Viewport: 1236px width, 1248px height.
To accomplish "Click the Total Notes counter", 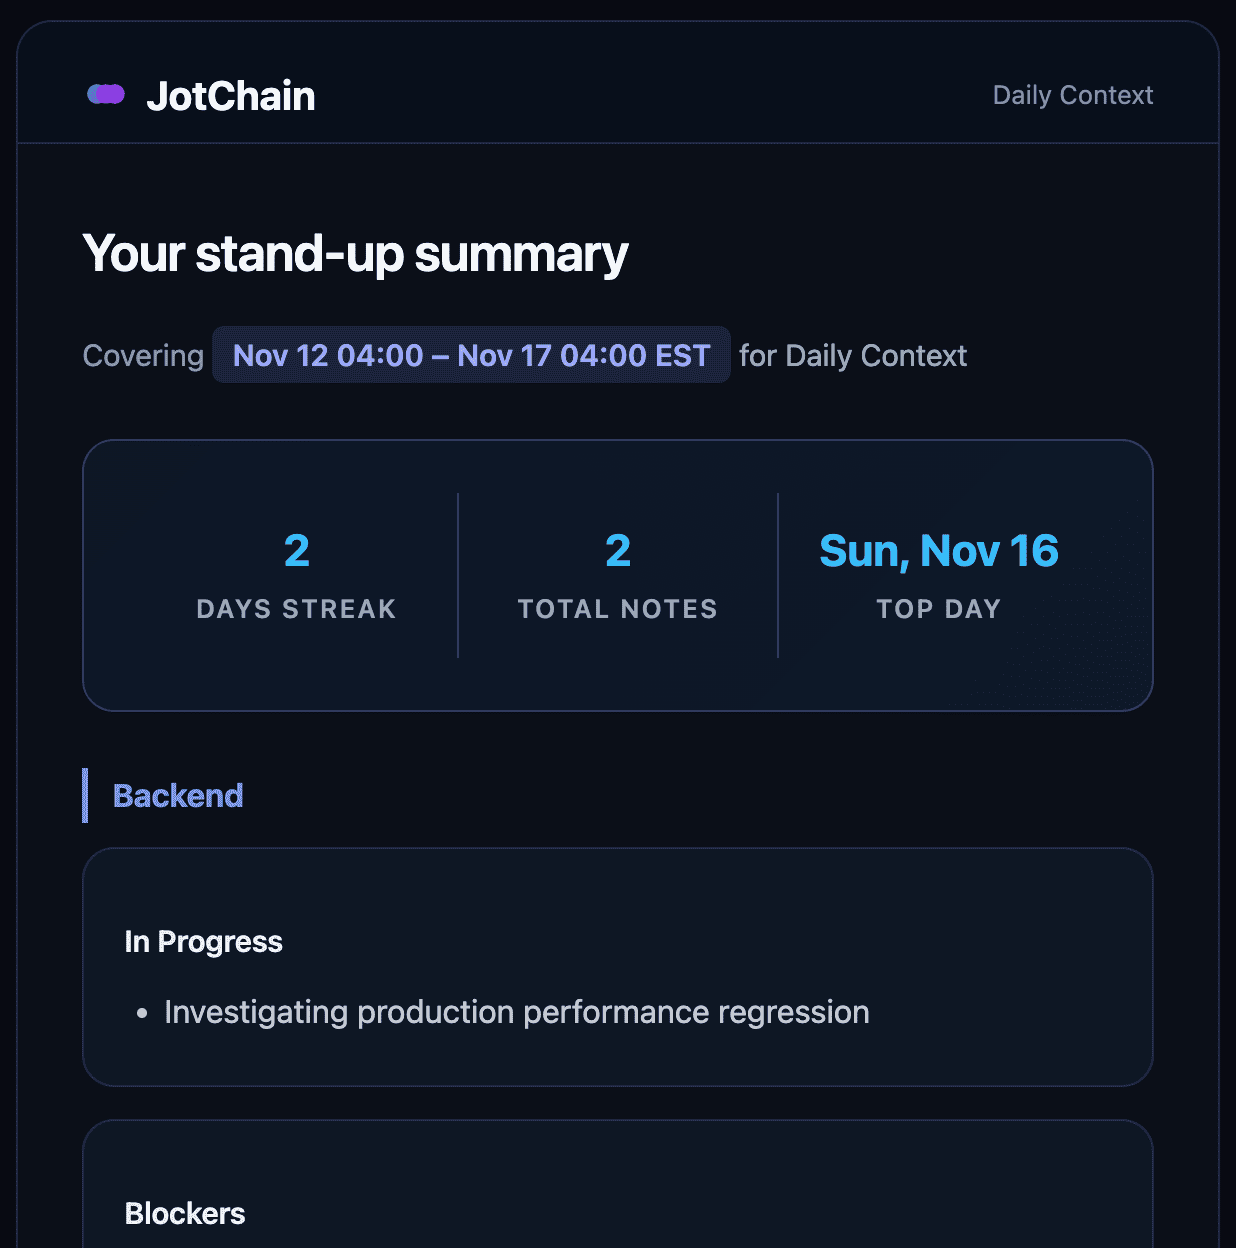I will [617, 576].
